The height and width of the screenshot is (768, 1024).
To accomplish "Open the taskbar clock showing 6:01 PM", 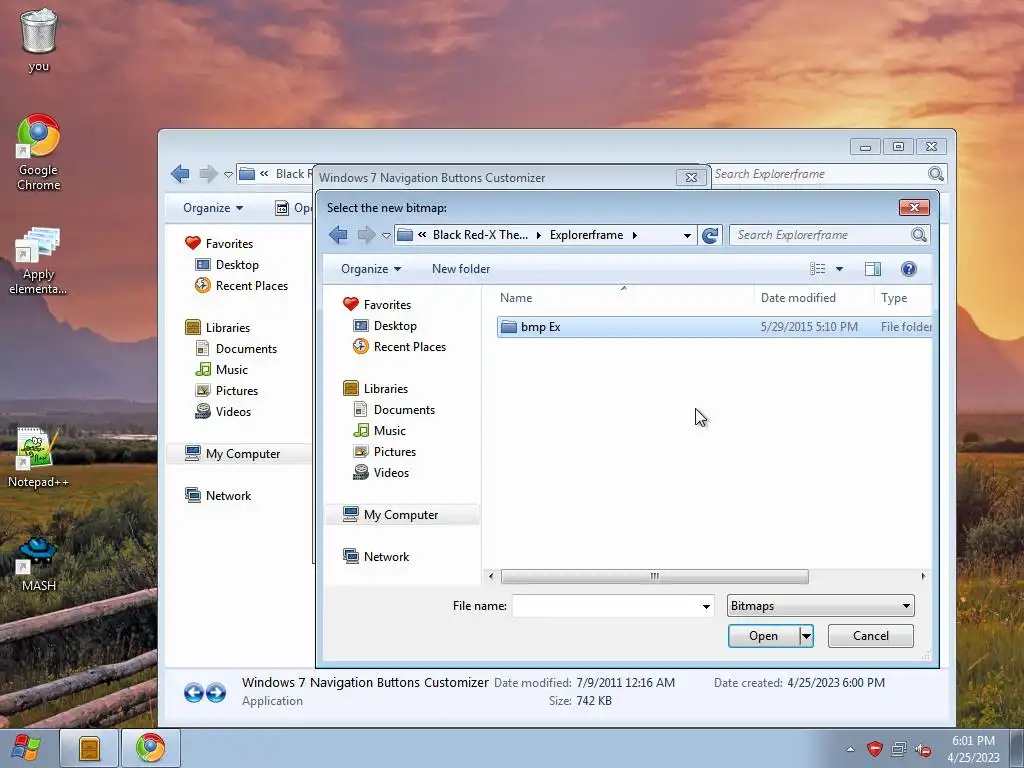I will coord(973,749).
